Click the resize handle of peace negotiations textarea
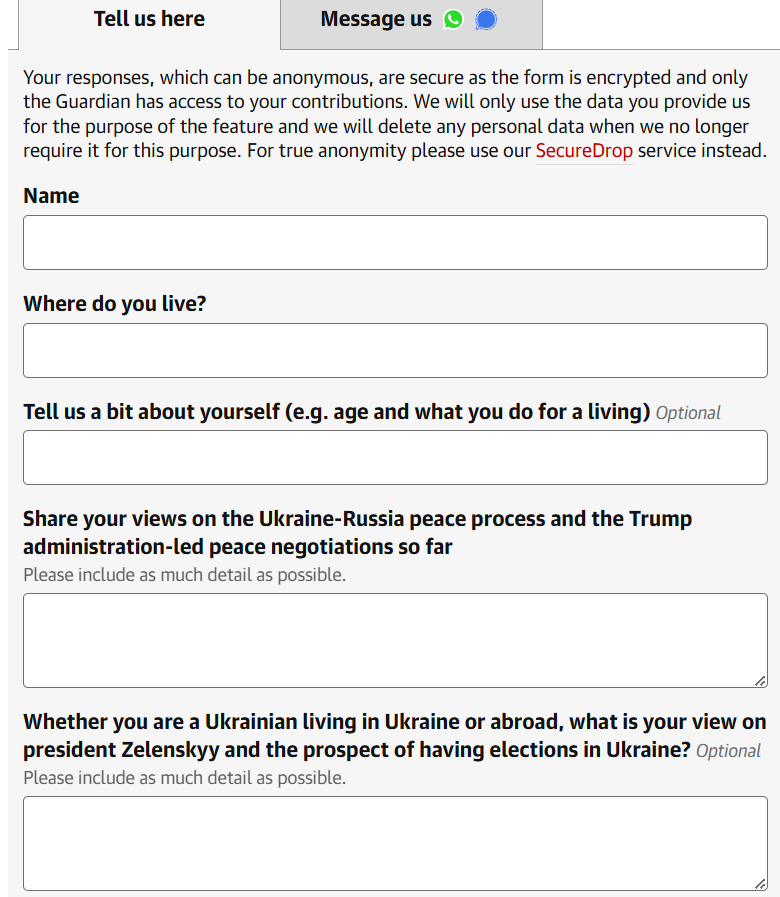This screenshot has height=897, width=780. (x=760, y=680)
